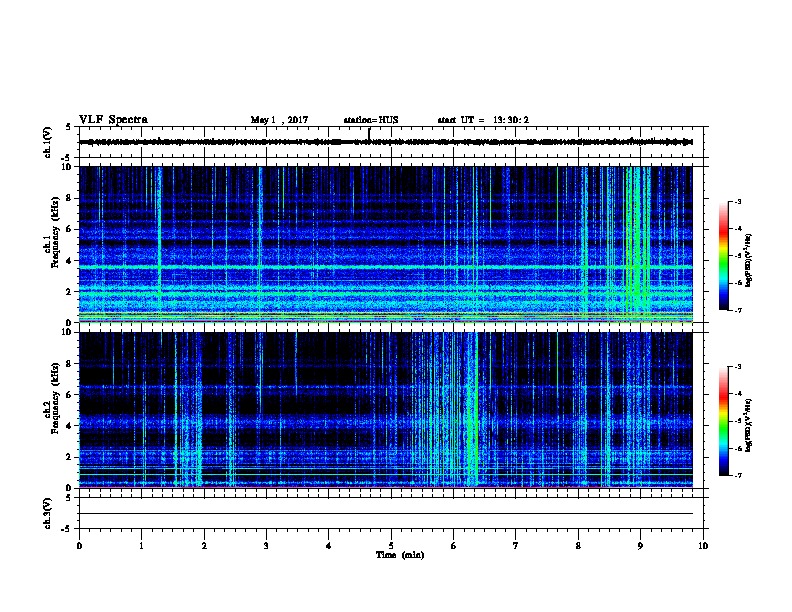
Task: Click the ch.1 spectrogram color scale bar
Action: click(723, 256)
